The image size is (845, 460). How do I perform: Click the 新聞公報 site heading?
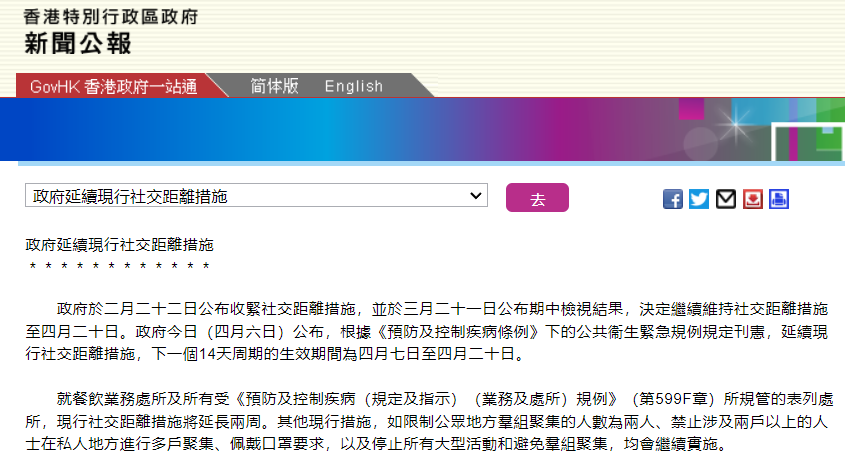78,44
